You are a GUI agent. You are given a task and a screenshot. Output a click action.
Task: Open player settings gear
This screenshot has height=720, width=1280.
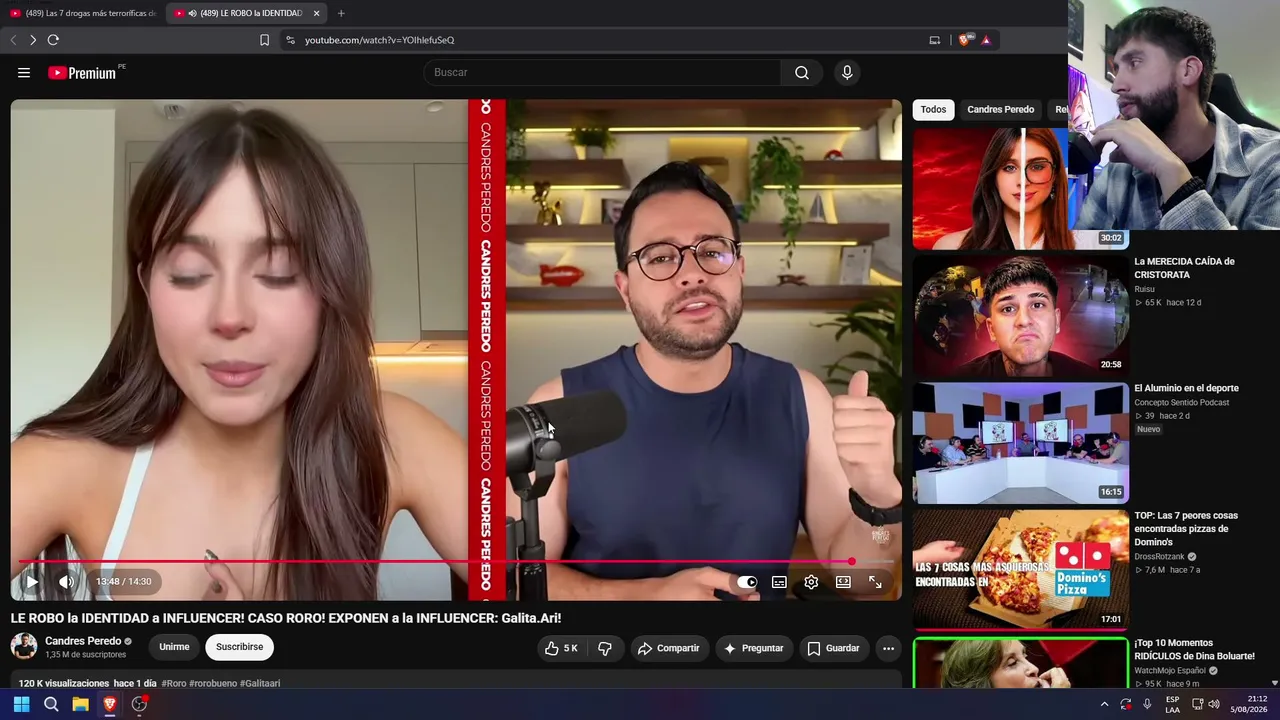(x=811, y=582)
